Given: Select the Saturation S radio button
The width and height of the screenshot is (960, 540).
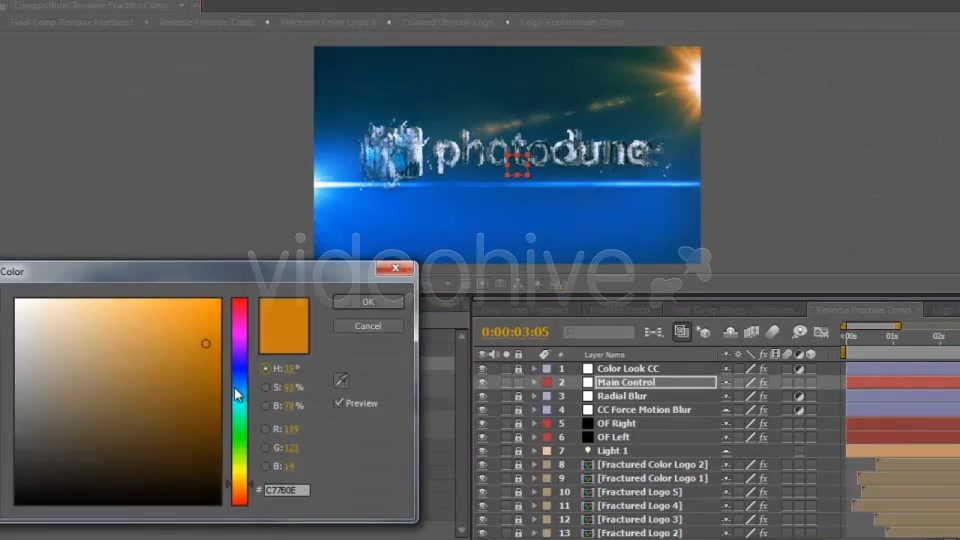Looking at the screenshot, I should (x=265, y=387).
